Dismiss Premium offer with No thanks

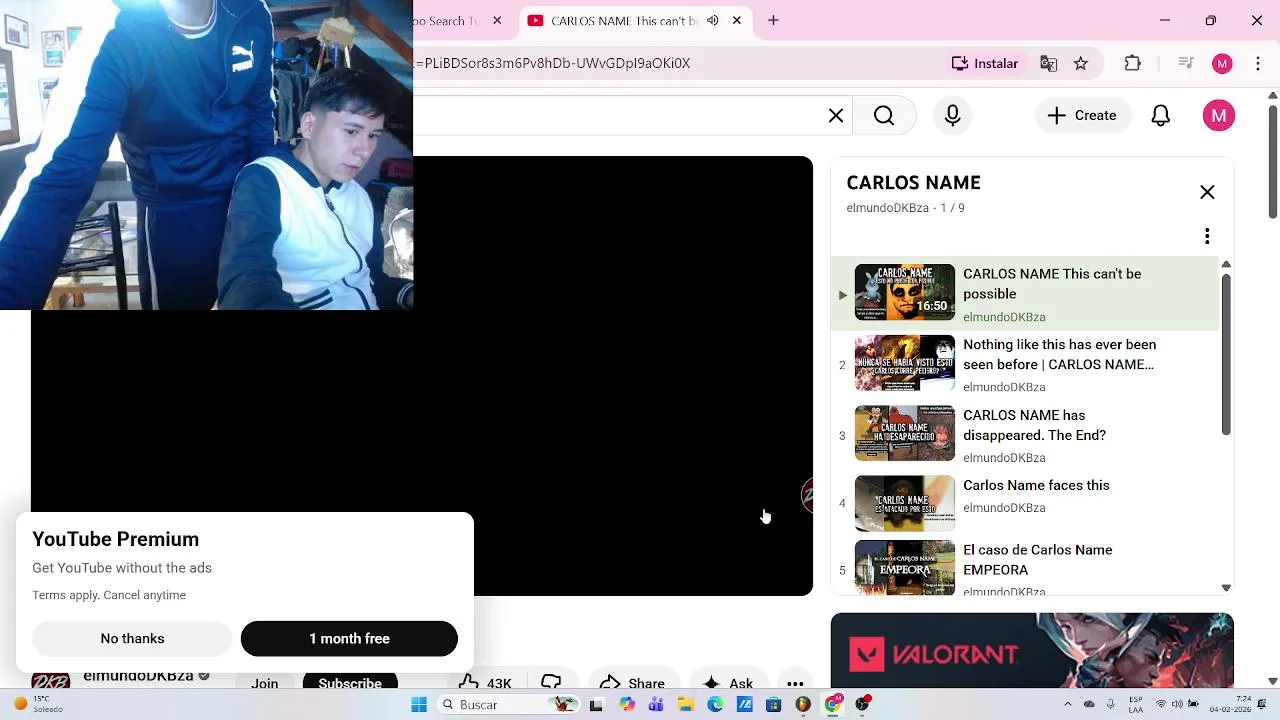click(x=132, y=638)
